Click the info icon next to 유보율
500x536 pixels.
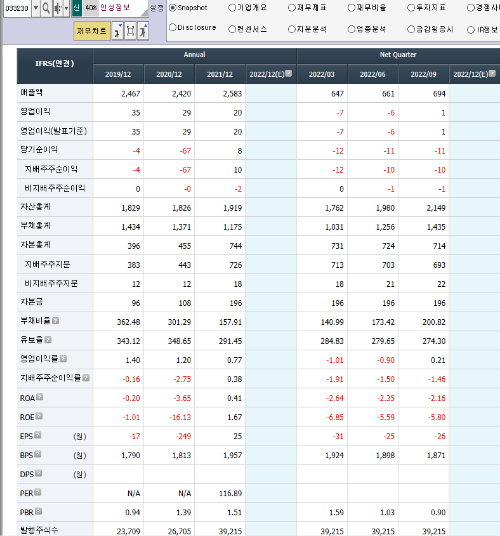(x=48, y=339)
